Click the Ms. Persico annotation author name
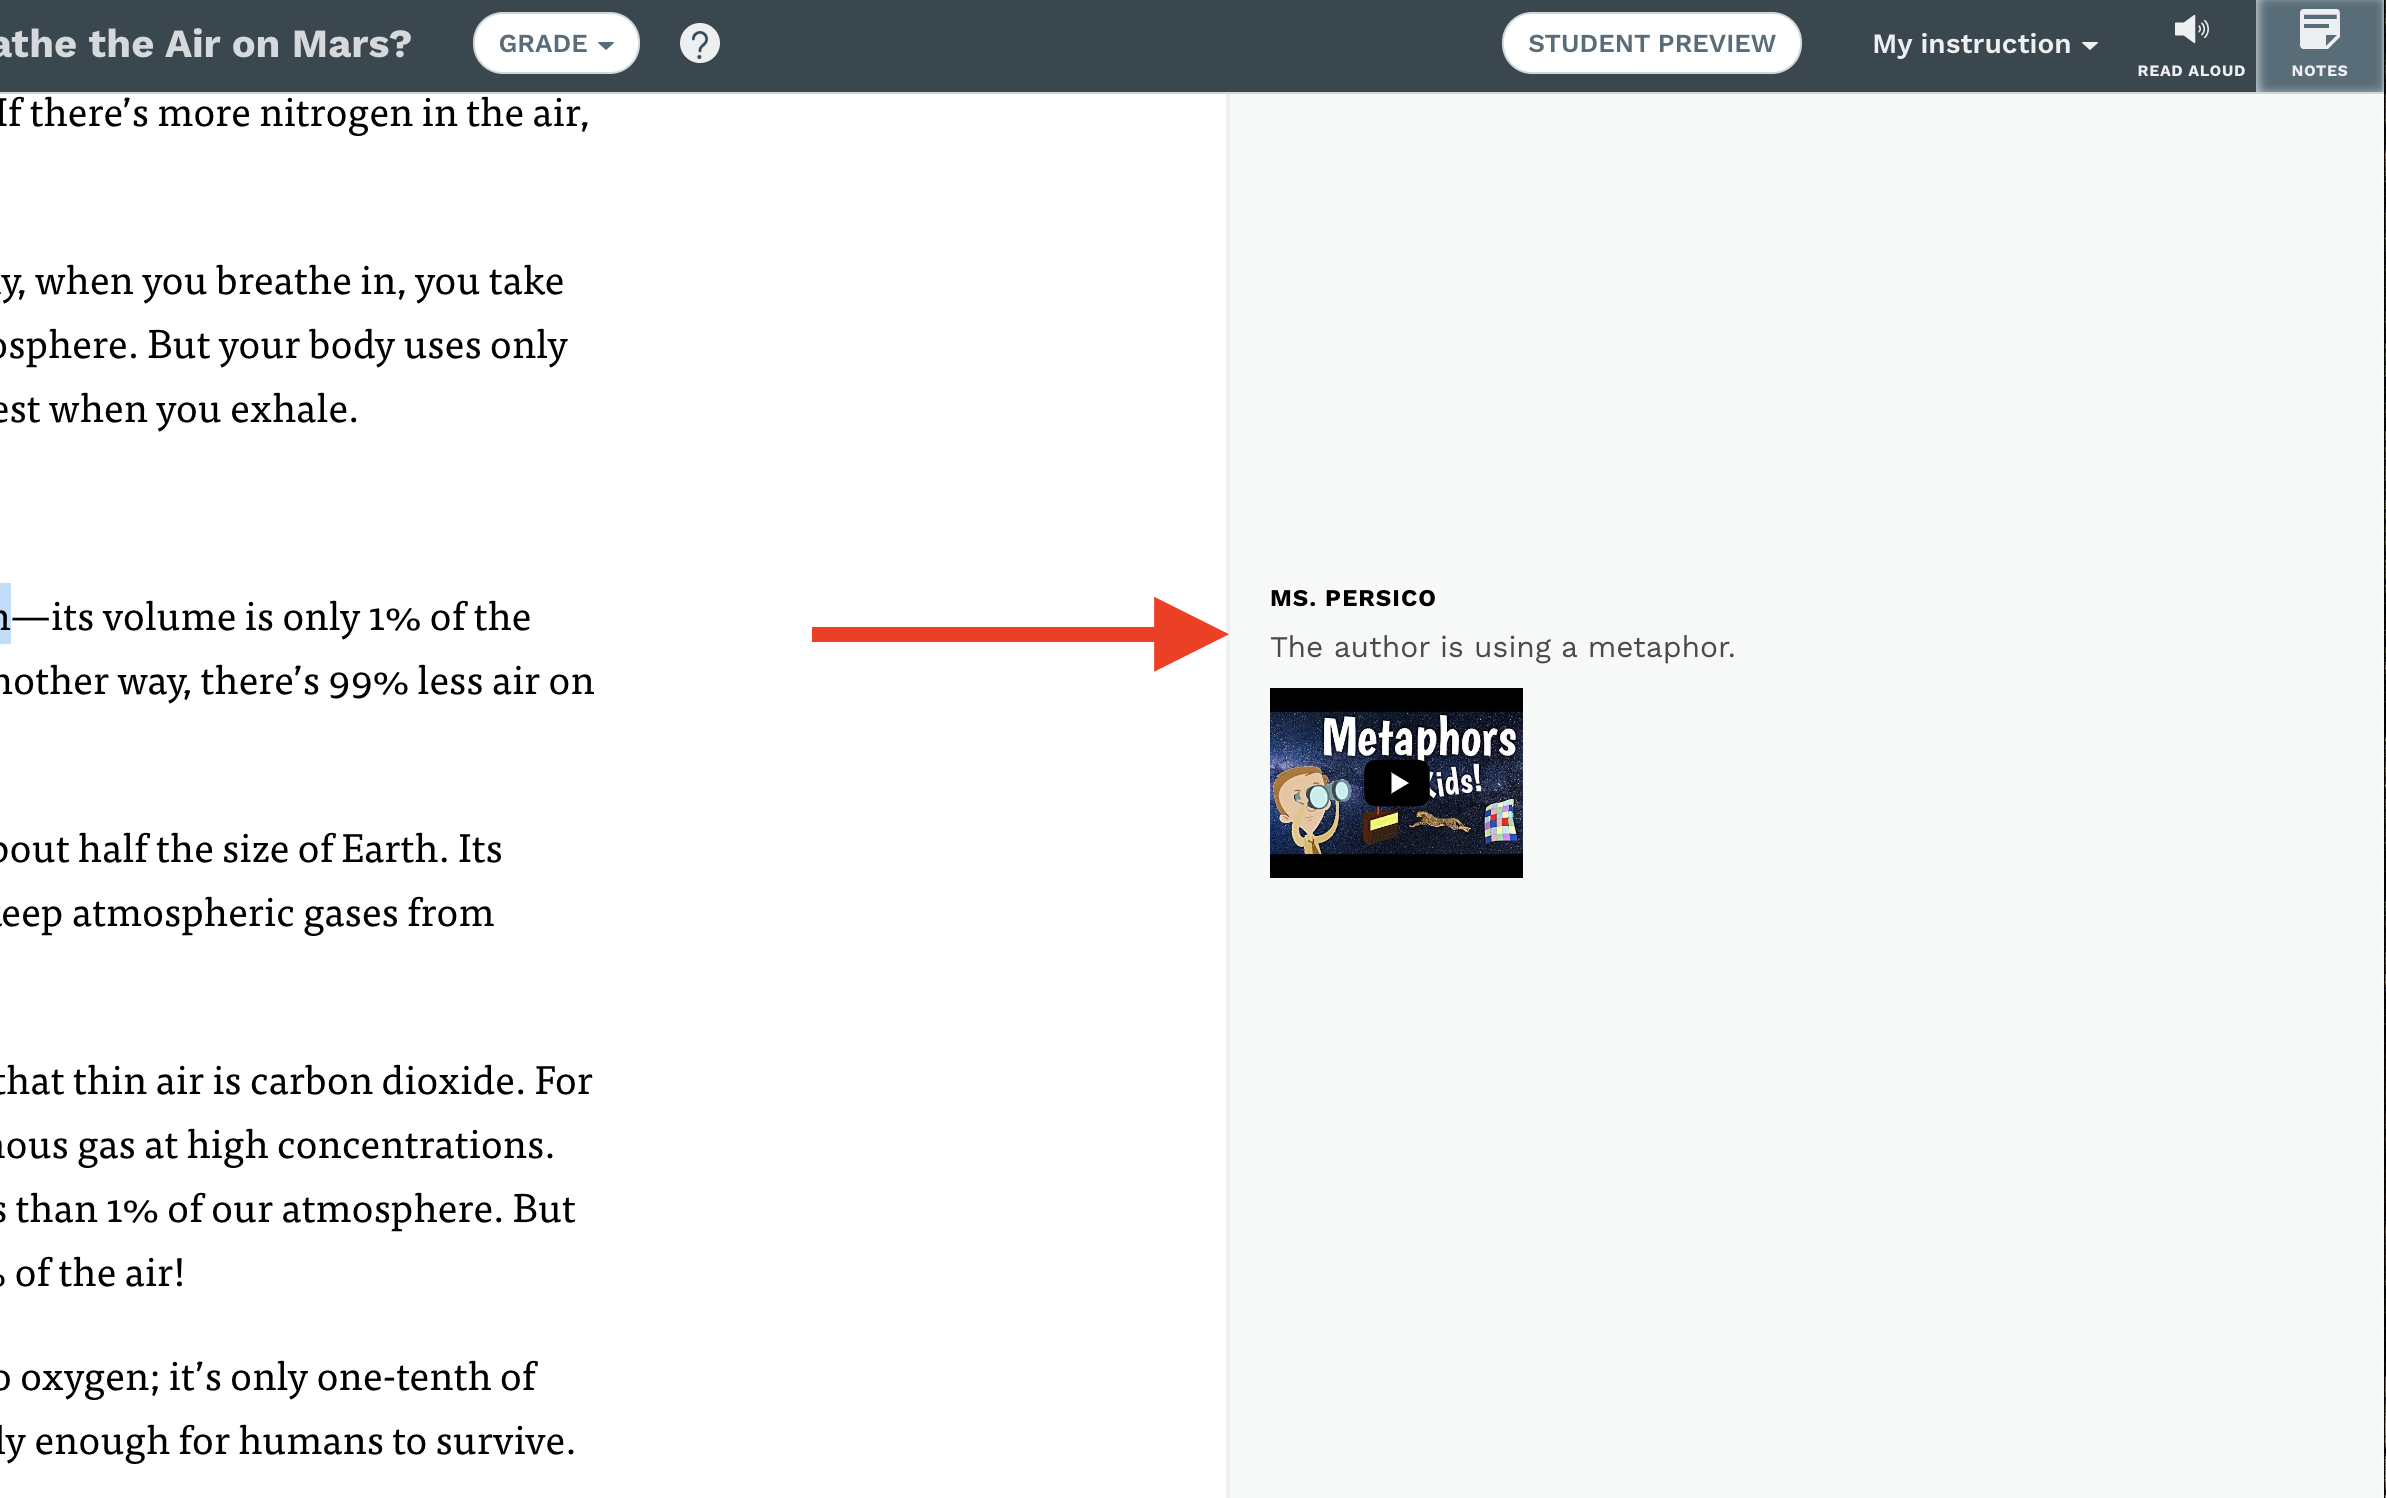The height and width of the screenshot is (1498, 2386). point(1352,598)
